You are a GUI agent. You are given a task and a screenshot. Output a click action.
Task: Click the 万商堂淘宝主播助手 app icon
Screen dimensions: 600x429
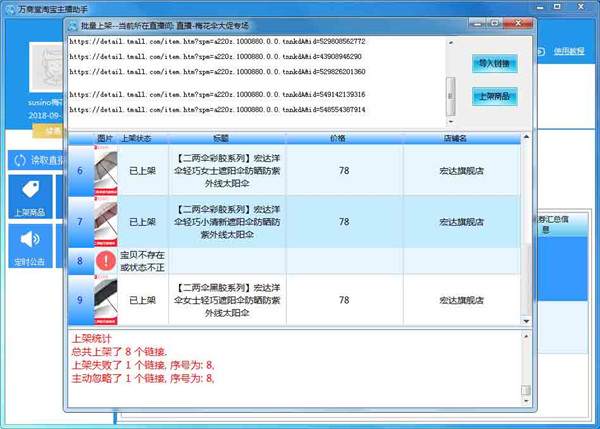click(x=10, y=9)
